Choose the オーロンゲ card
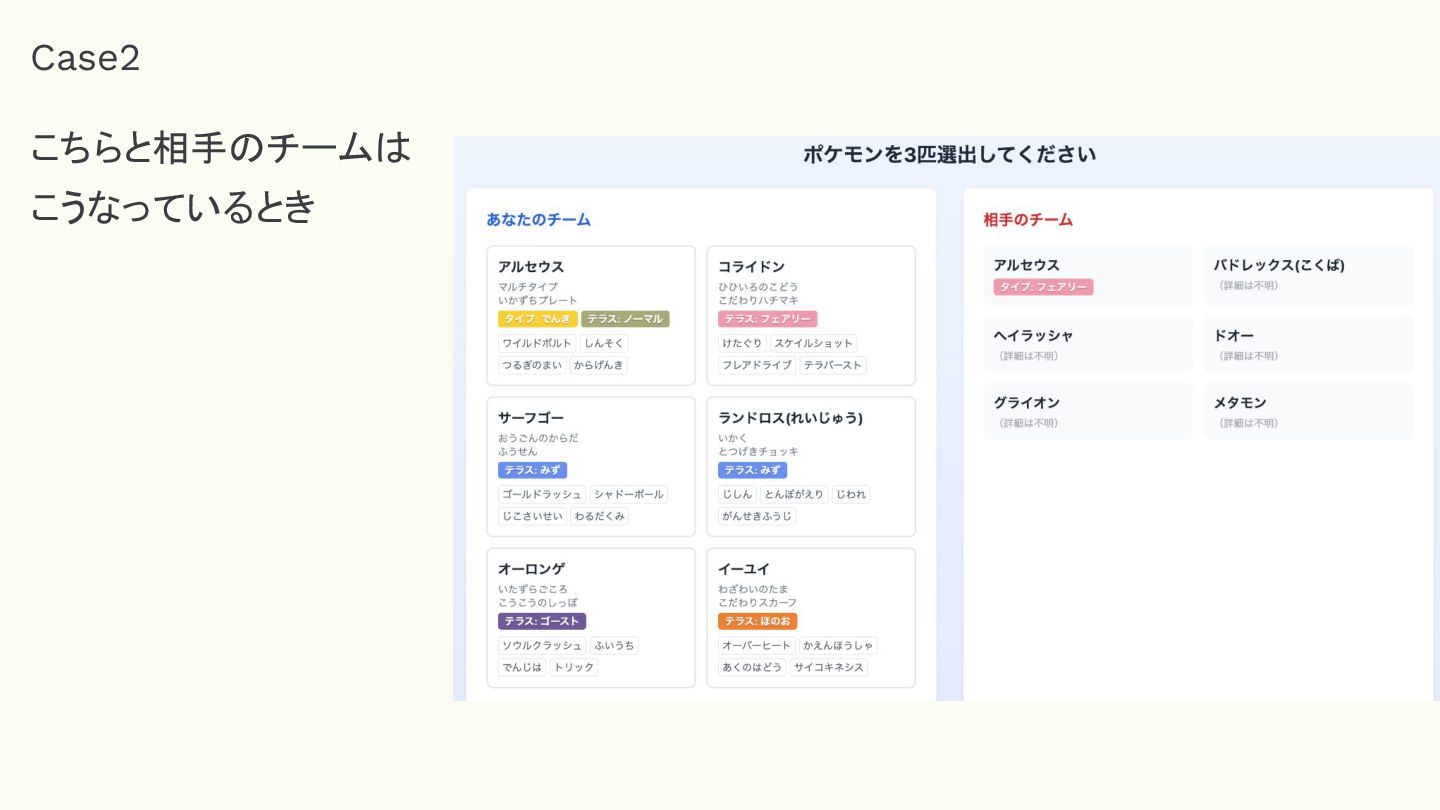This screenshot has height=810, width=1440. pos(591,617)
